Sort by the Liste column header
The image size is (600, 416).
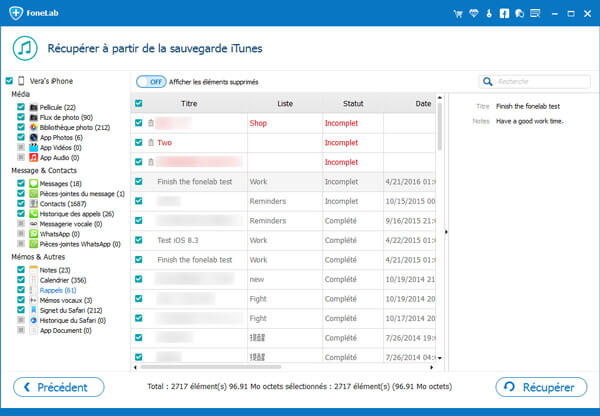pos(285,104)
